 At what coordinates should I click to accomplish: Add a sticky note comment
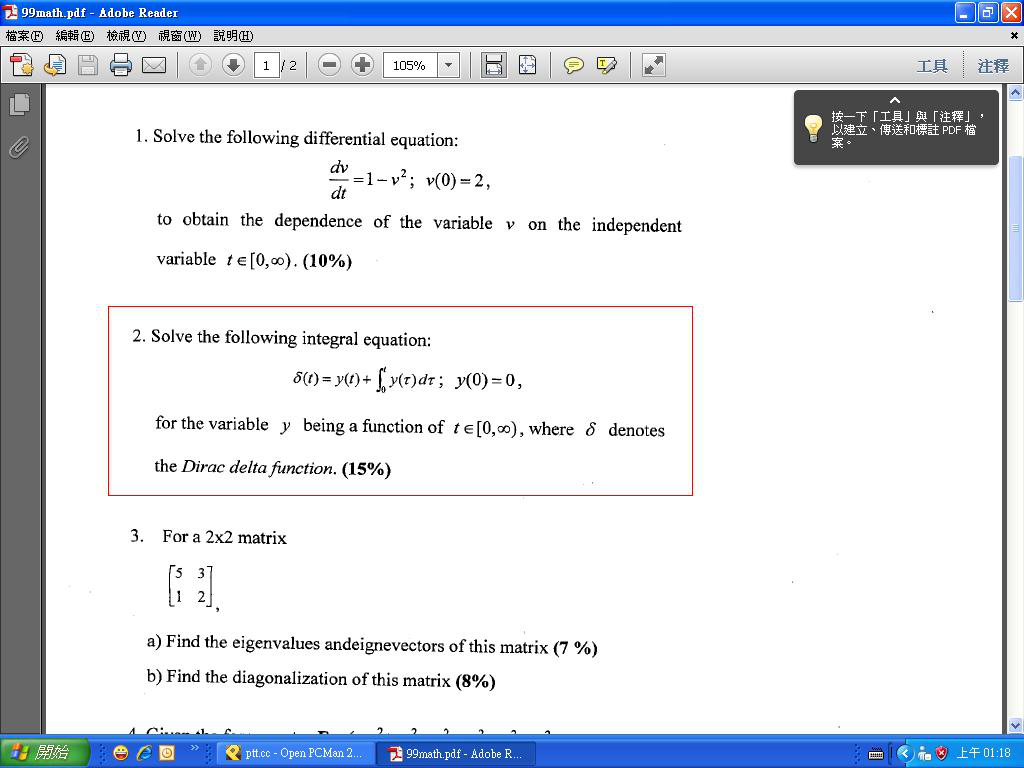click(x=573, y=65)
